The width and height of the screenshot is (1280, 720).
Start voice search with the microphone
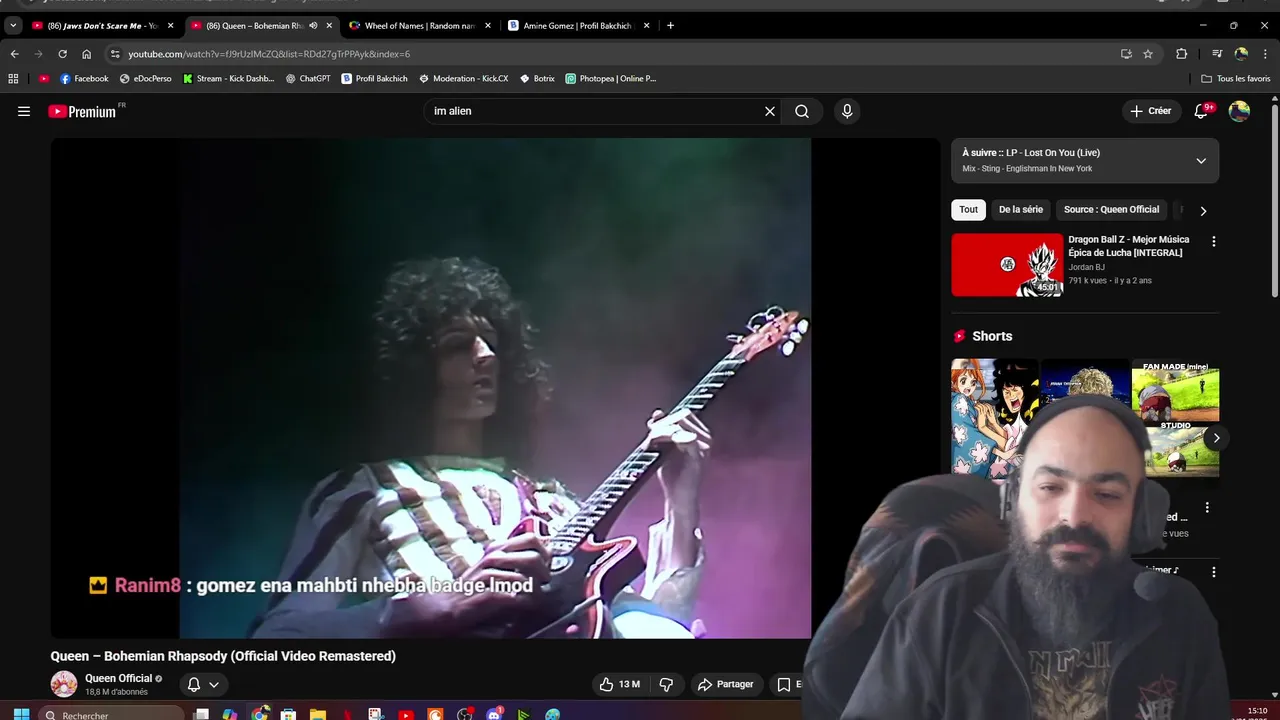point(847,111)
